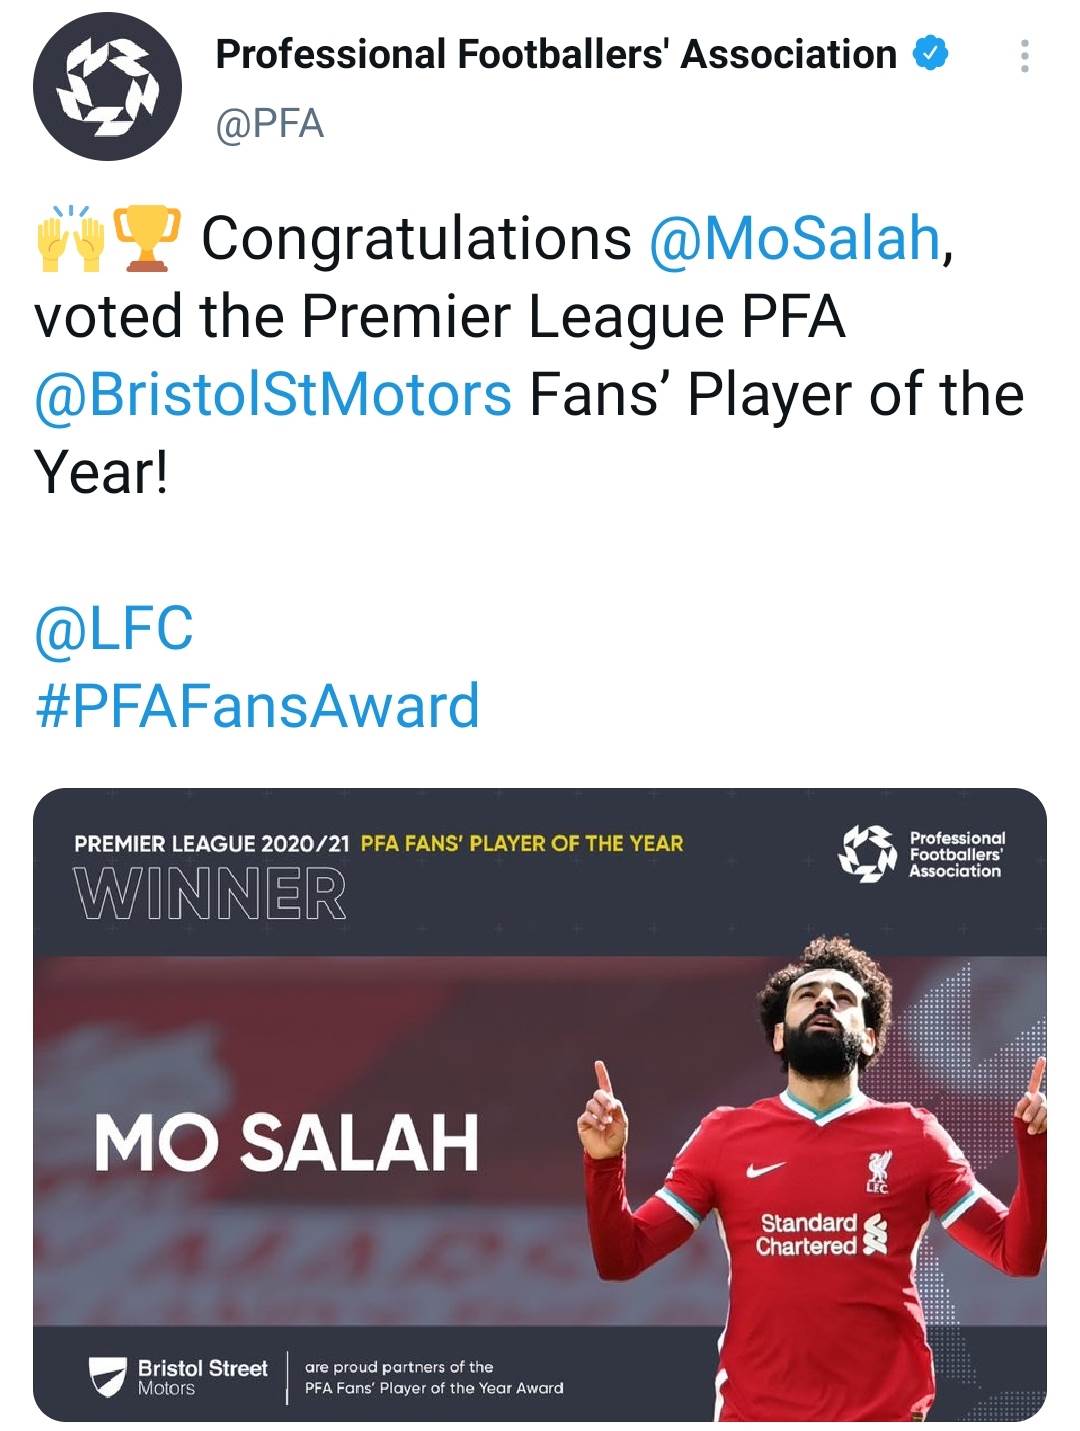Click the PFA Fans' Player of the Year yellow caption

[522, 843]
